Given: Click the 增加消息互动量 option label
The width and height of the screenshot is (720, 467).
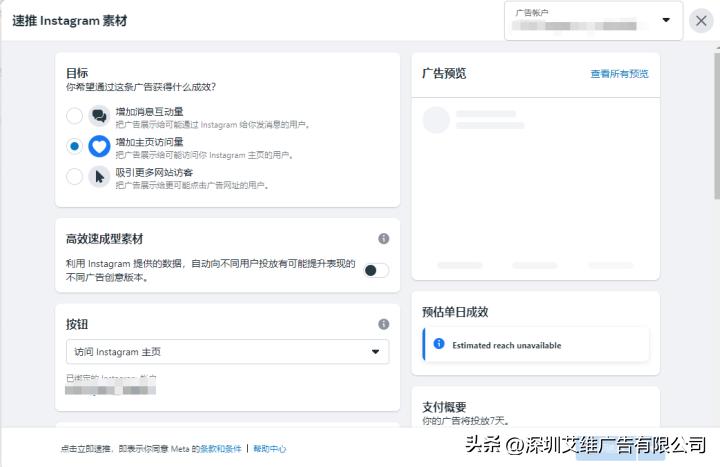Looking at the screenshot, I should [149, 112].
